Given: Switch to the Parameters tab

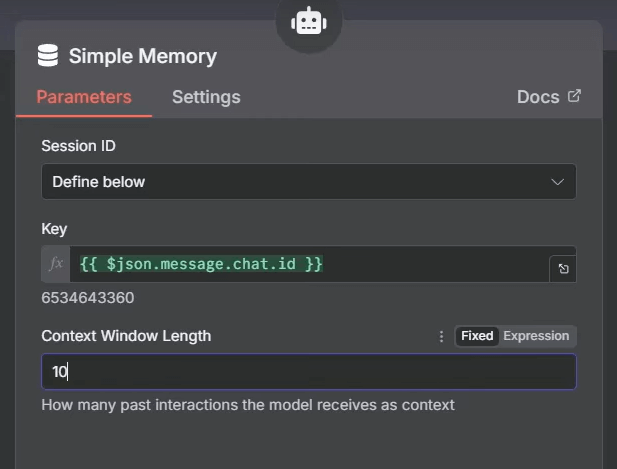Looking at the screenshot, I should (84, 97).
